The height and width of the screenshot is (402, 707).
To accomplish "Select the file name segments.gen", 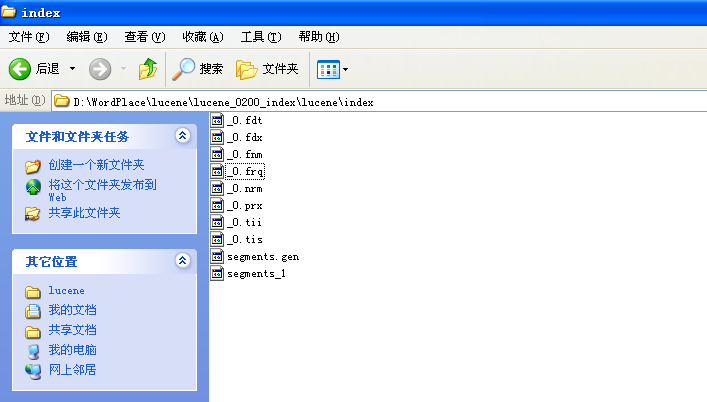I will [263, 257].
